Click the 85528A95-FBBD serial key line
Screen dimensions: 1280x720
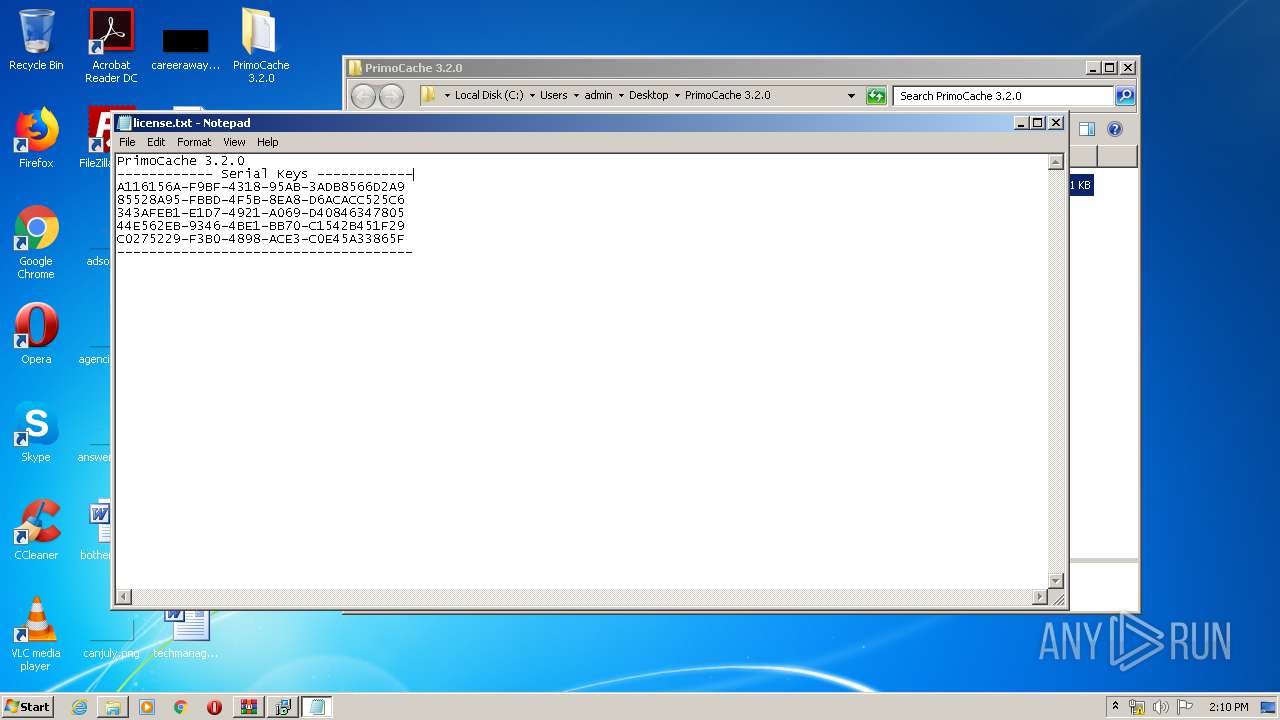pos(261,200)
